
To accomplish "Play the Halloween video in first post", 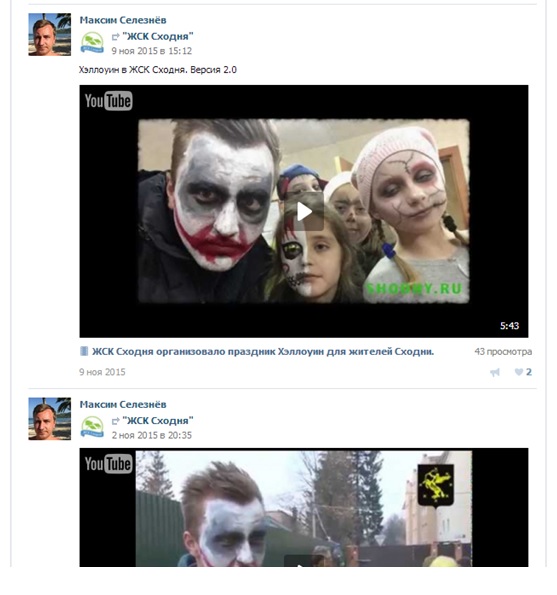I will click(x=304, y=211).
